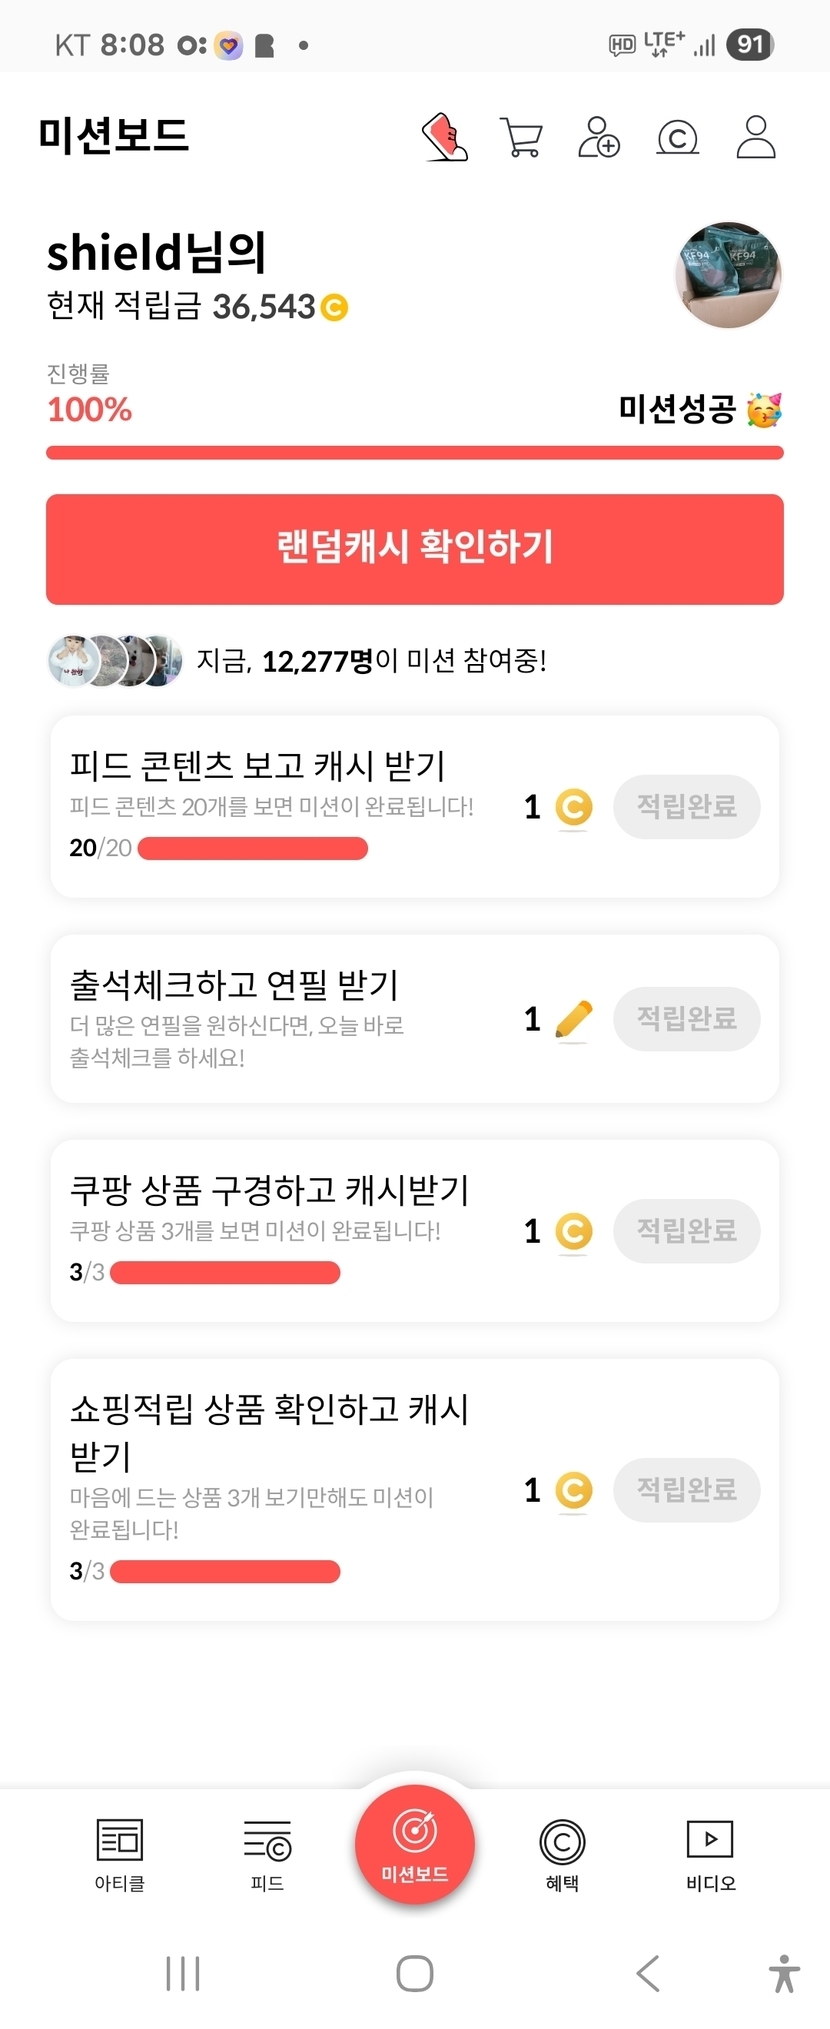Tap the gold coin beside 36,543 balance

pos(334,307)
